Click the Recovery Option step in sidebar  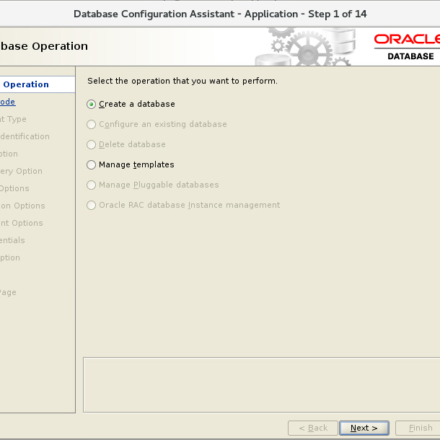(21, 171)
